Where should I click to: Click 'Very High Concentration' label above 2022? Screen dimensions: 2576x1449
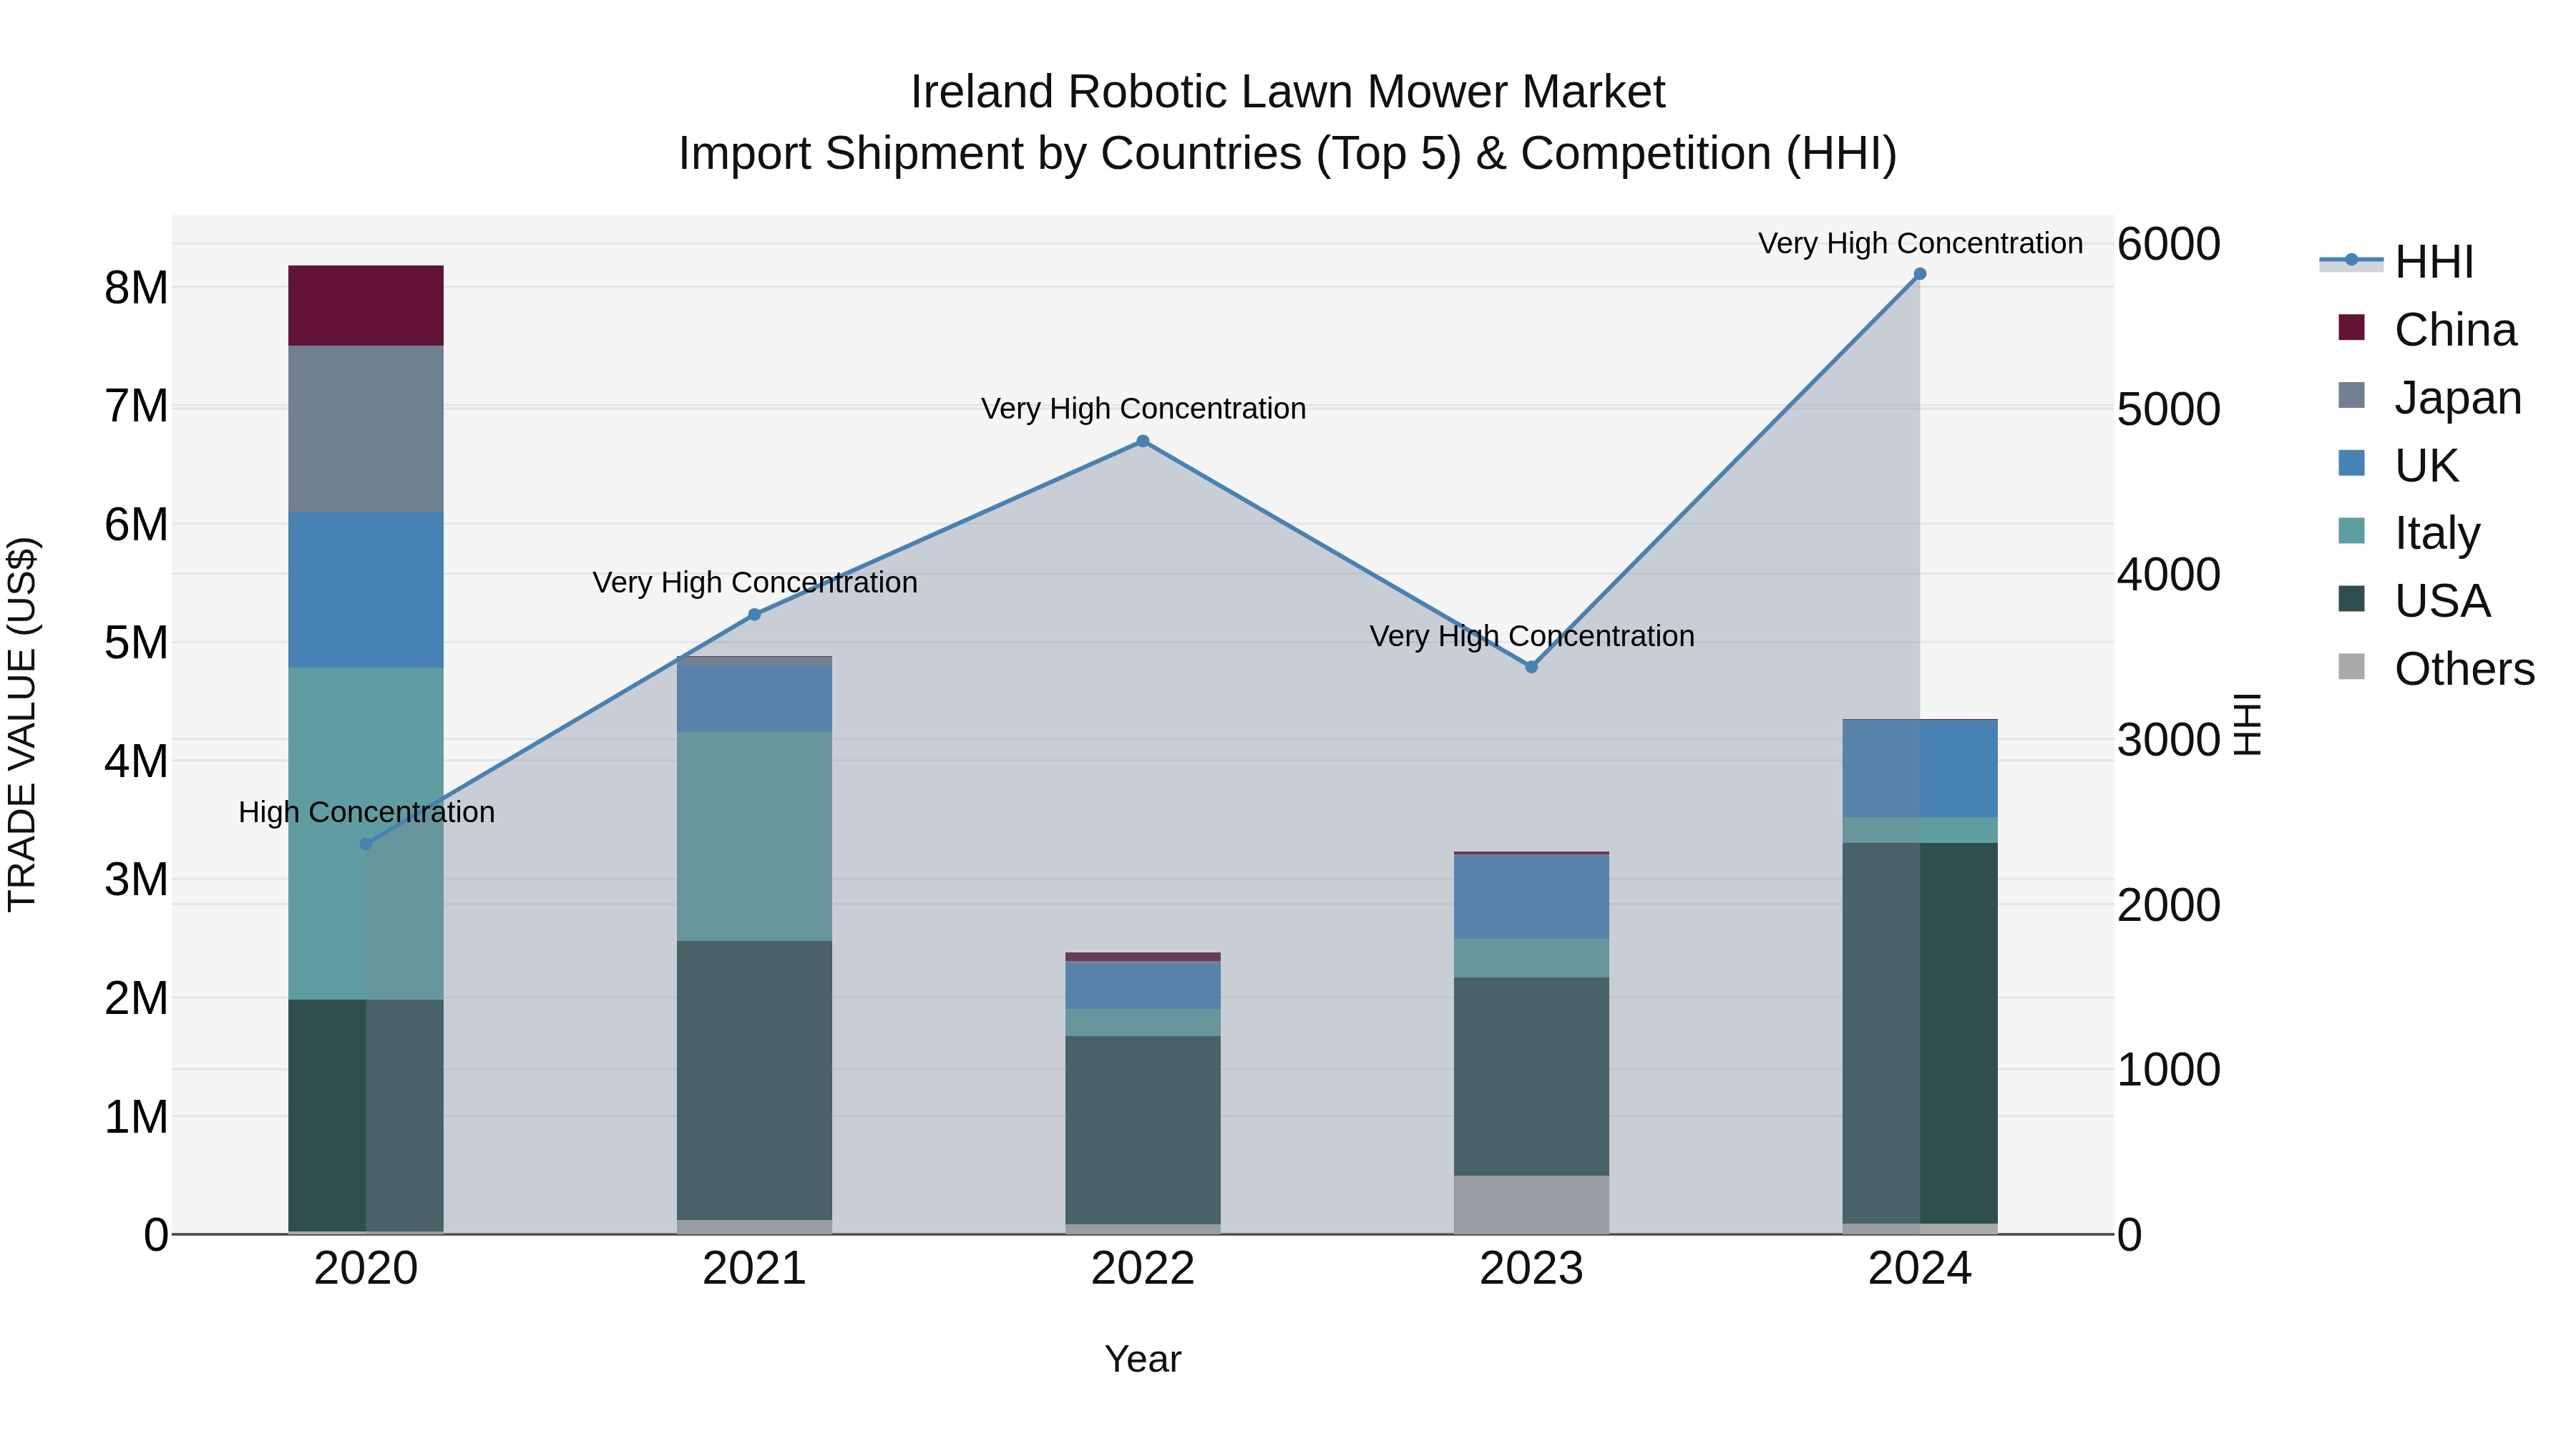pos(1143,408)
